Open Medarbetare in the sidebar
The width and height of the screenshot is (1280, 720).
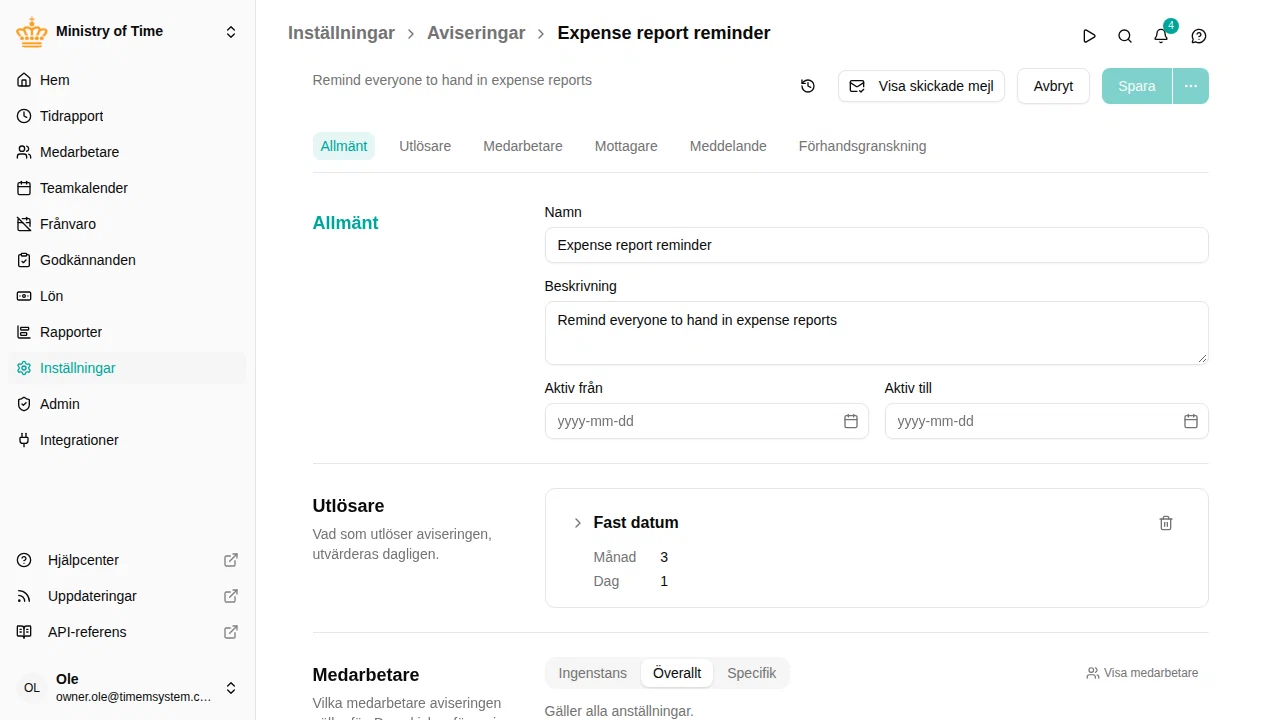(x=127, y=152)
